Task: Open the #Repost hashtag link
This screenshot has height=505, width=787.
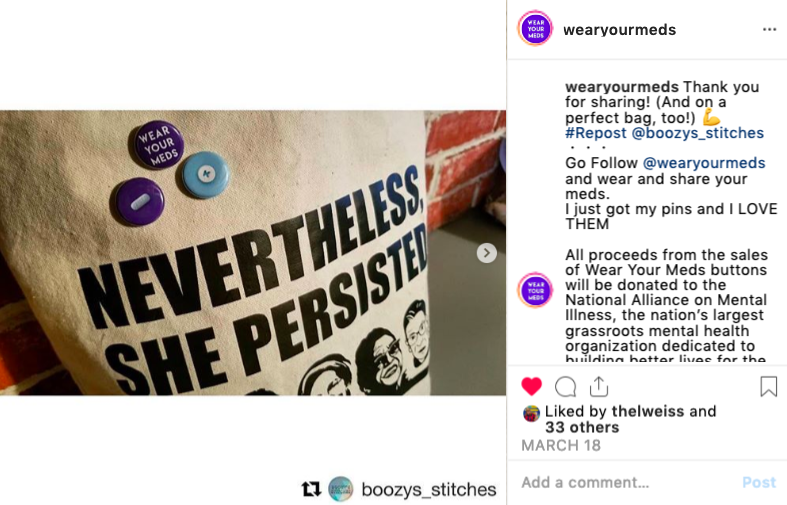Action: tap(596, 133)
